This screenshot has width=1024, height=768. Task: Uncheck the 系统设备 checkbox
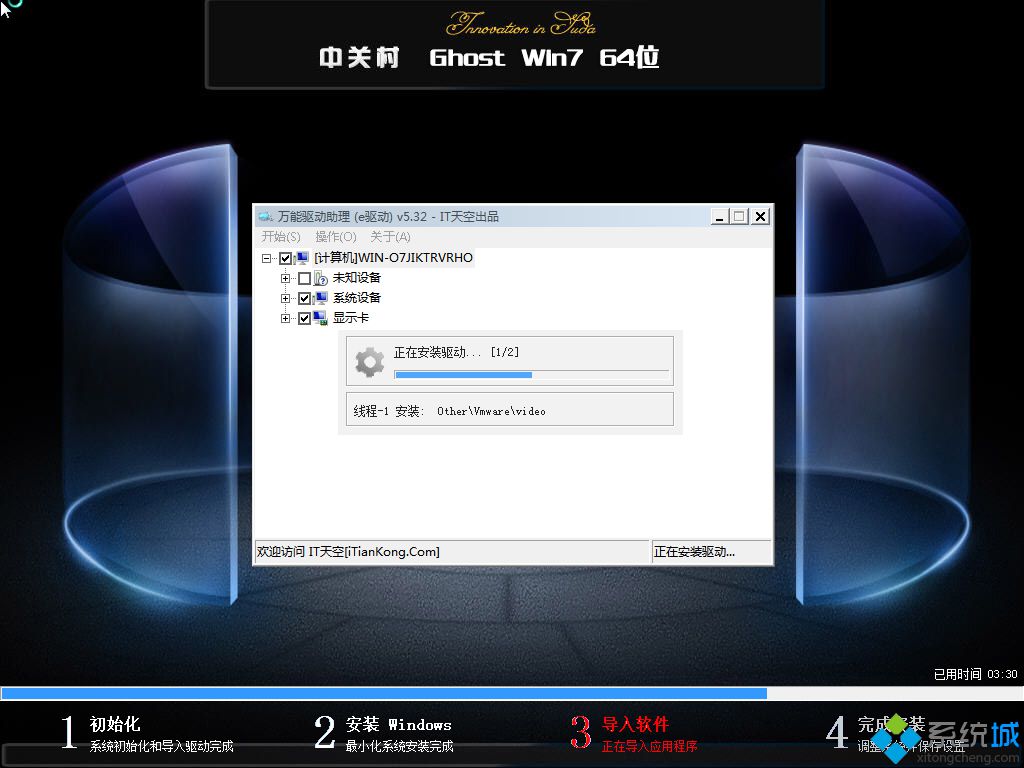pos(304,298)
